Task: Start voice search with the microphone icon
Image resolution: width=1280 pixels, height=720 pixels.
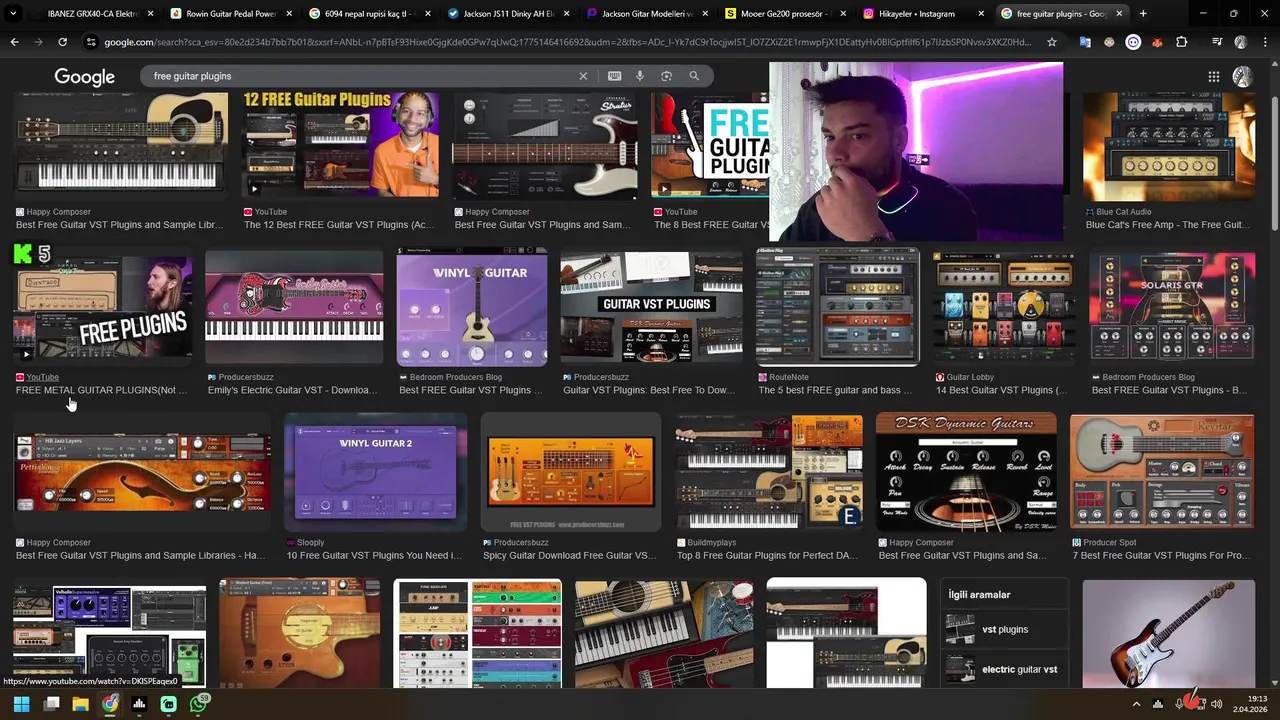Action: [640, 76]
